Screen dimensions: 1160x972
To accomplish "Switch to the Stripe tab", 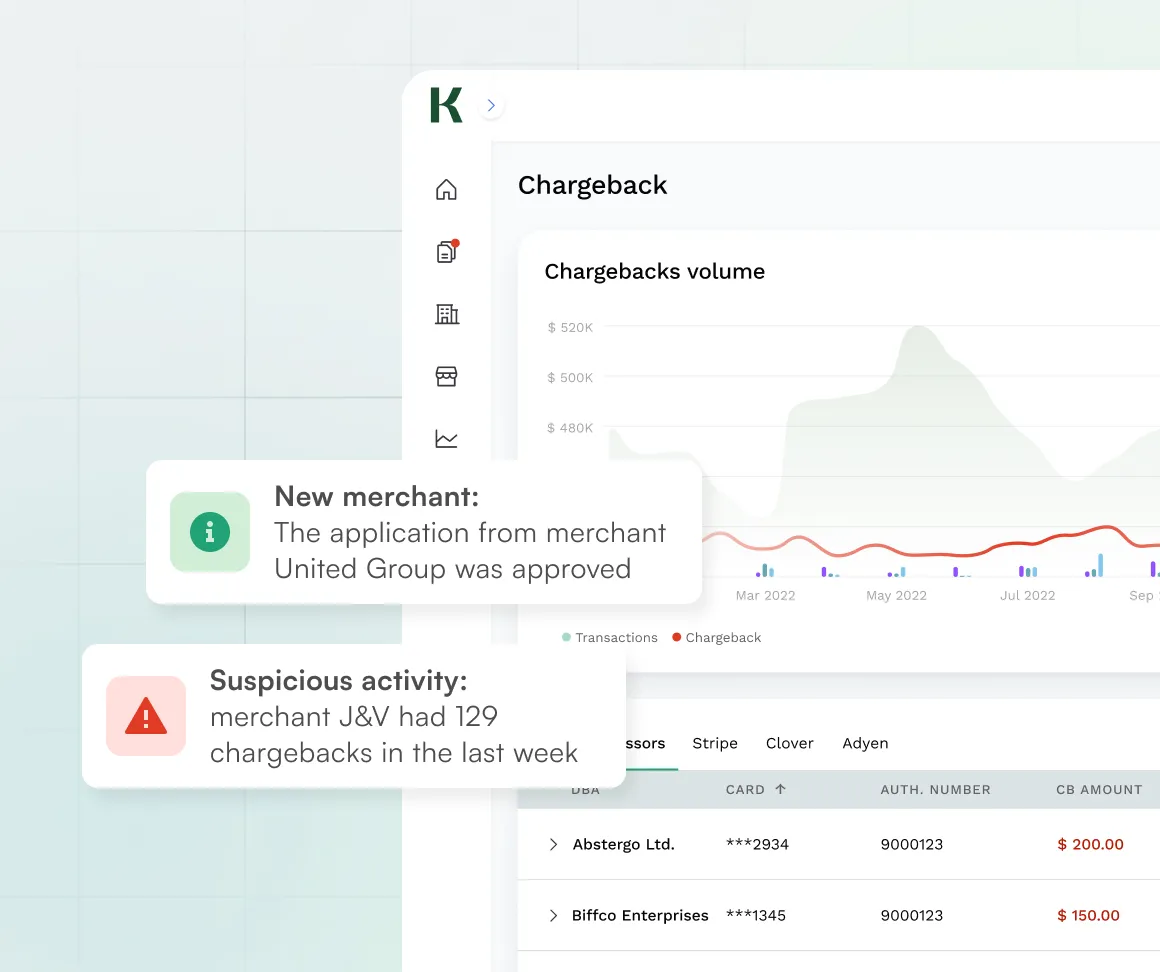I will (x=714, y=743).
